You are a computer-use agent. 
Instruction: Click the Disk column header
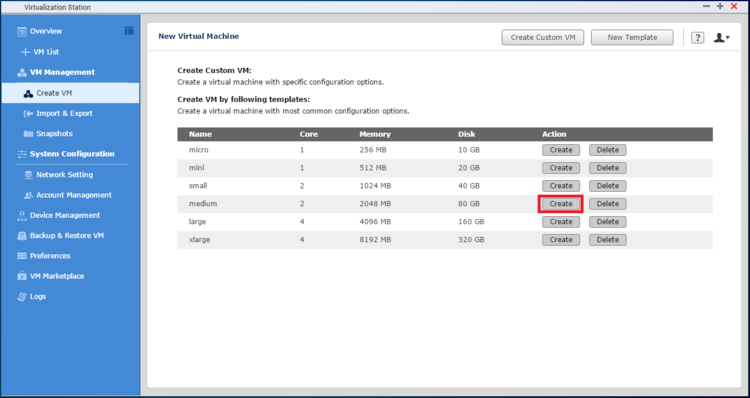[466, 134]
